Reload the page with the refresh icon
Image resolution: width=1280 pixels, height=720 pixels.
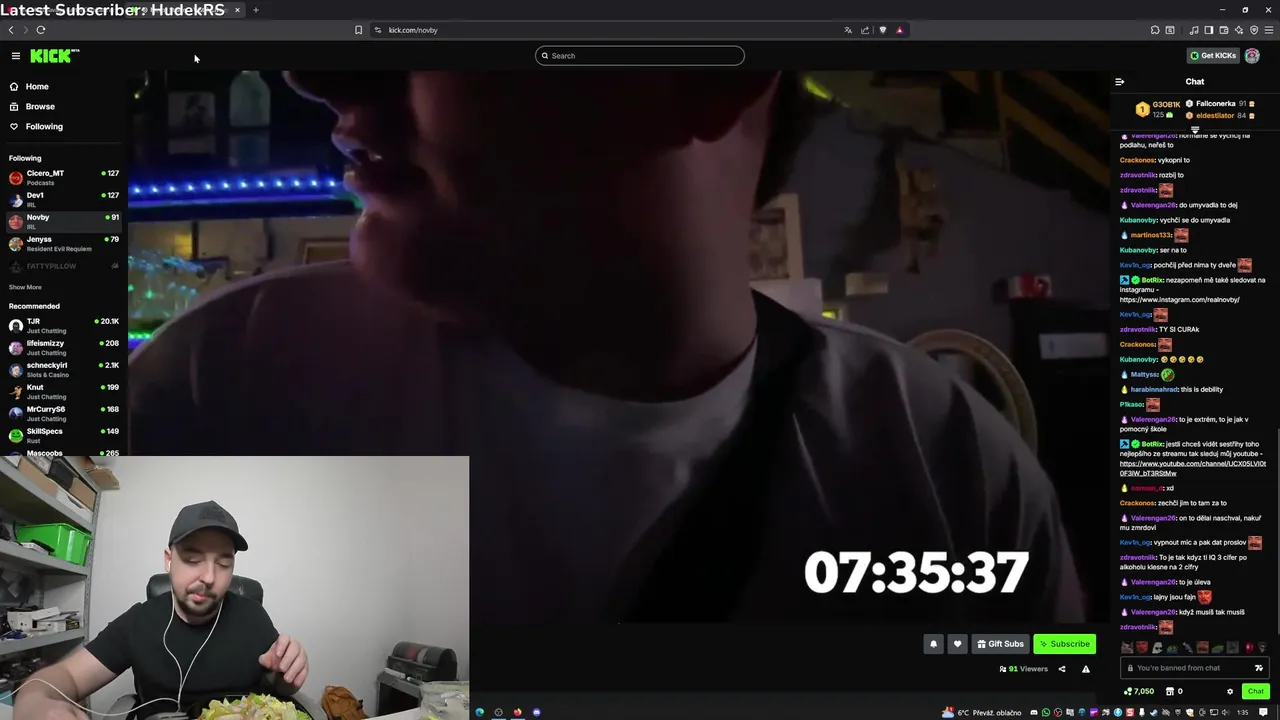coord(41,30)
